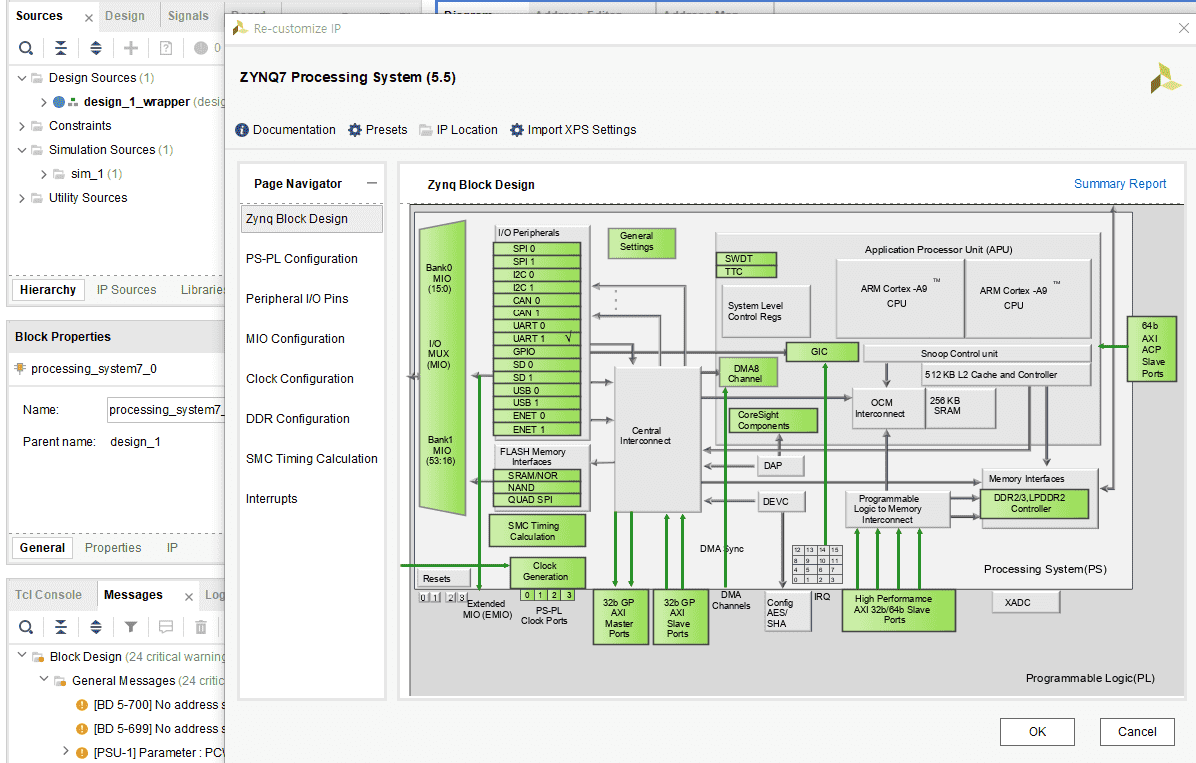
Task: Switch to the Signals tab
Action: (188, 15)
